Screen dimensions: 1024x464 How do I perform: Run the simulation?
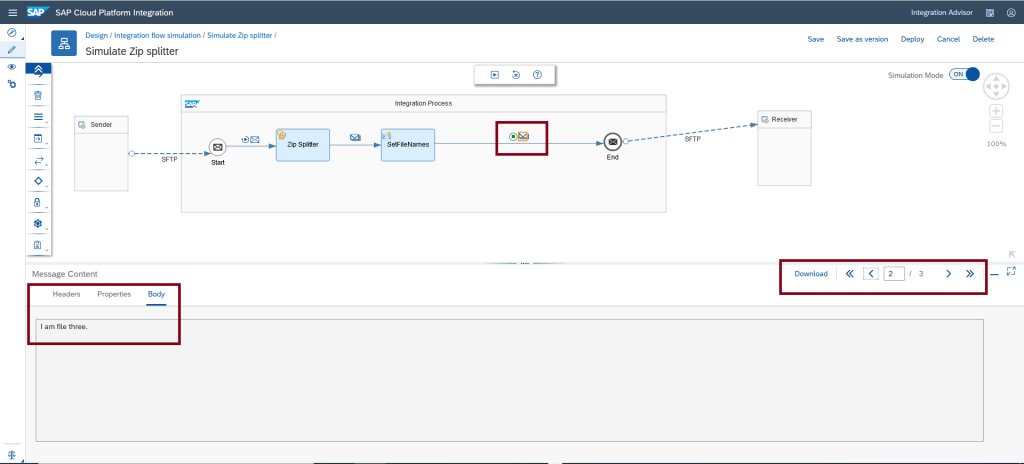[495, 75]
